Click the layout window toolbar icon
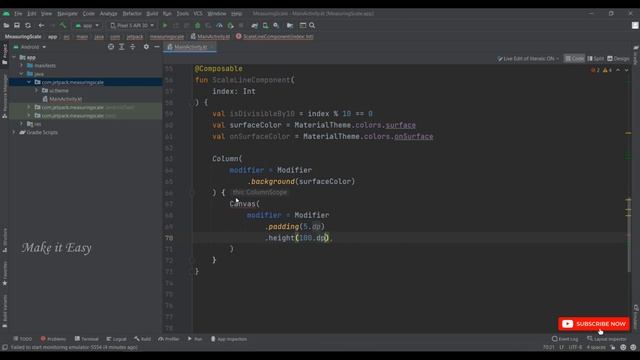The width and height of the screenshot is (640, 360). tap(302, 25)
